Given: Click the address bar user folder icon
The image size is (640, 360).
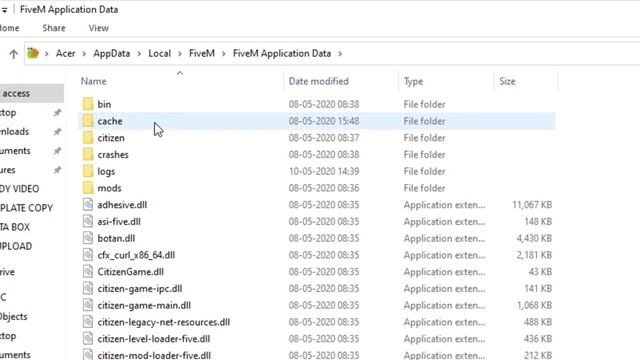Looking at the screenshot, I should 33,53.
